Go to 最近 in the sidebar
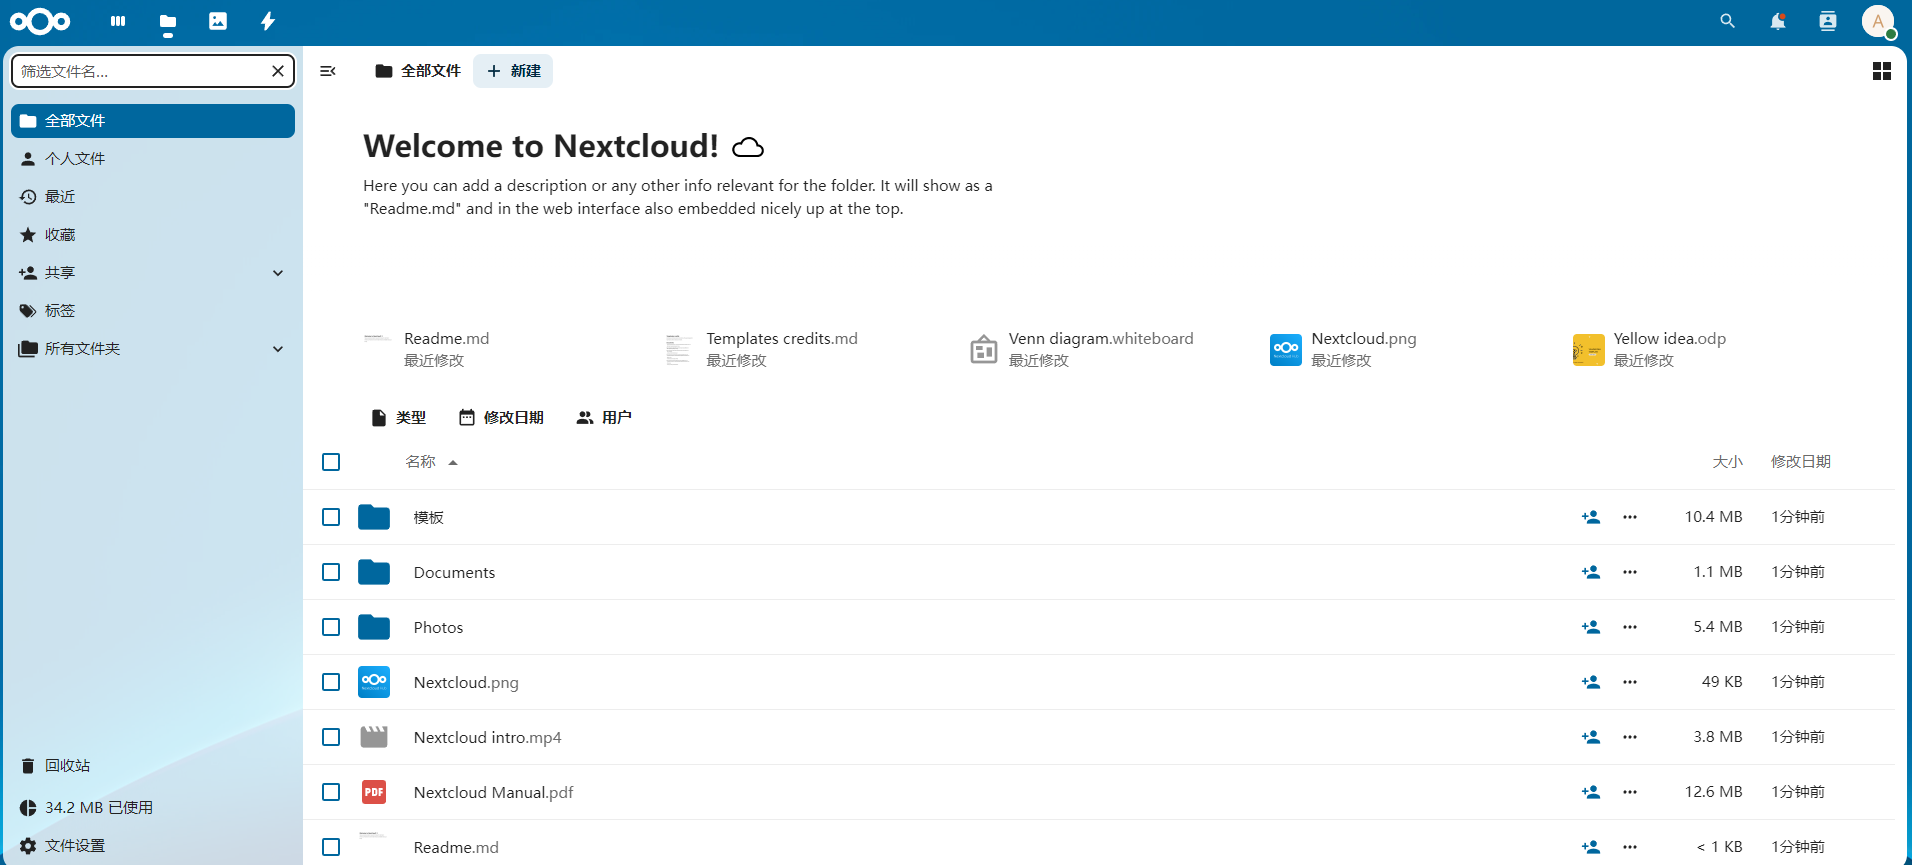 pos(60,197)
